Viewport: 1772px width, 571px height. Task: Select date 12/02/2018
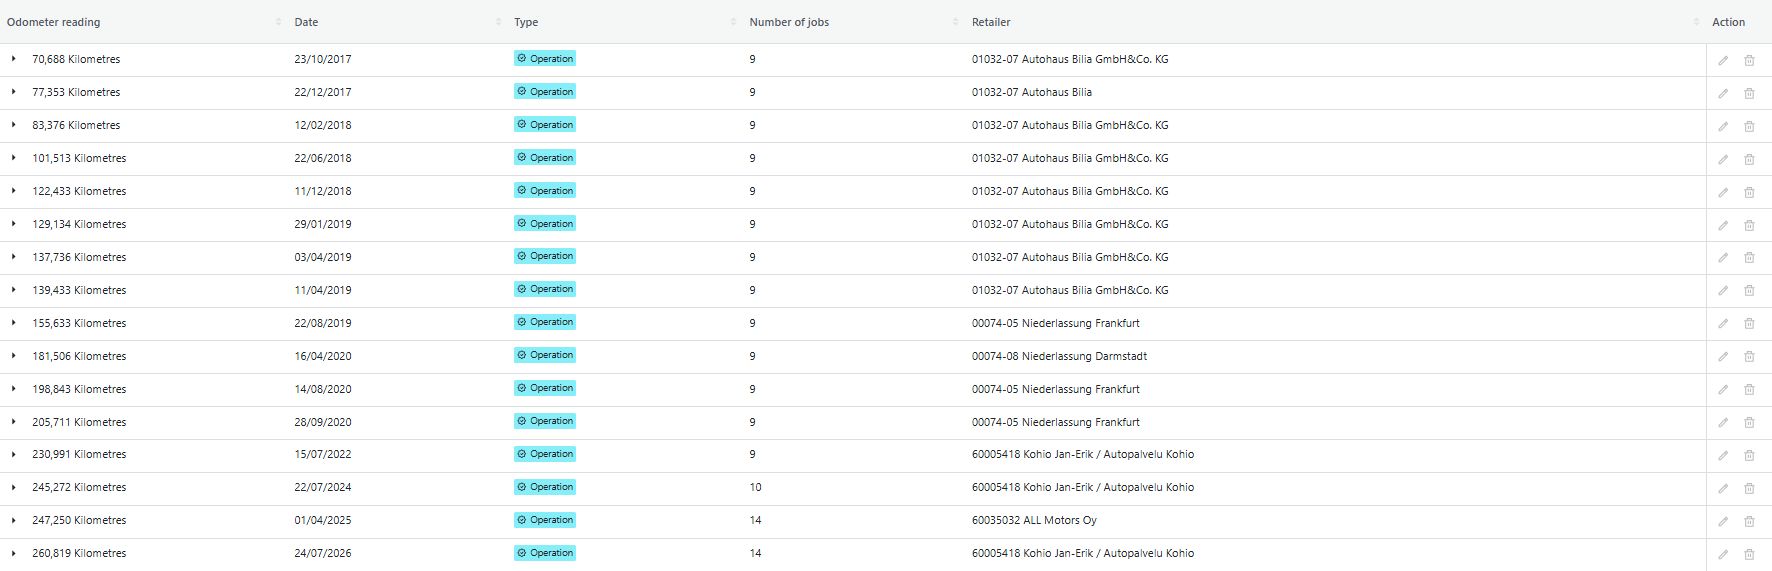point(323,125)
